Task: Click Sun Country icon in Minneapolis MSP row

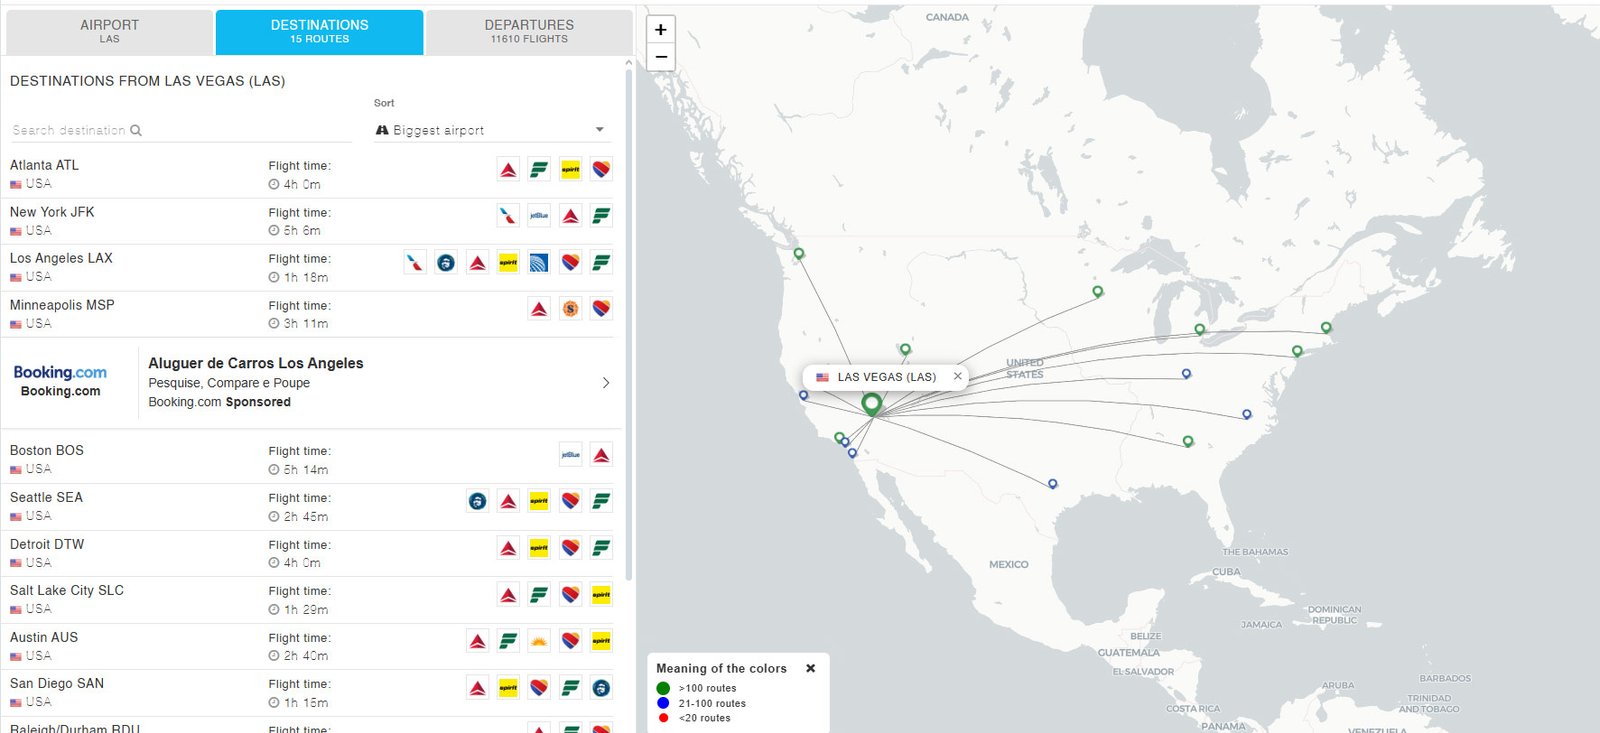Action: click(570, 308)
